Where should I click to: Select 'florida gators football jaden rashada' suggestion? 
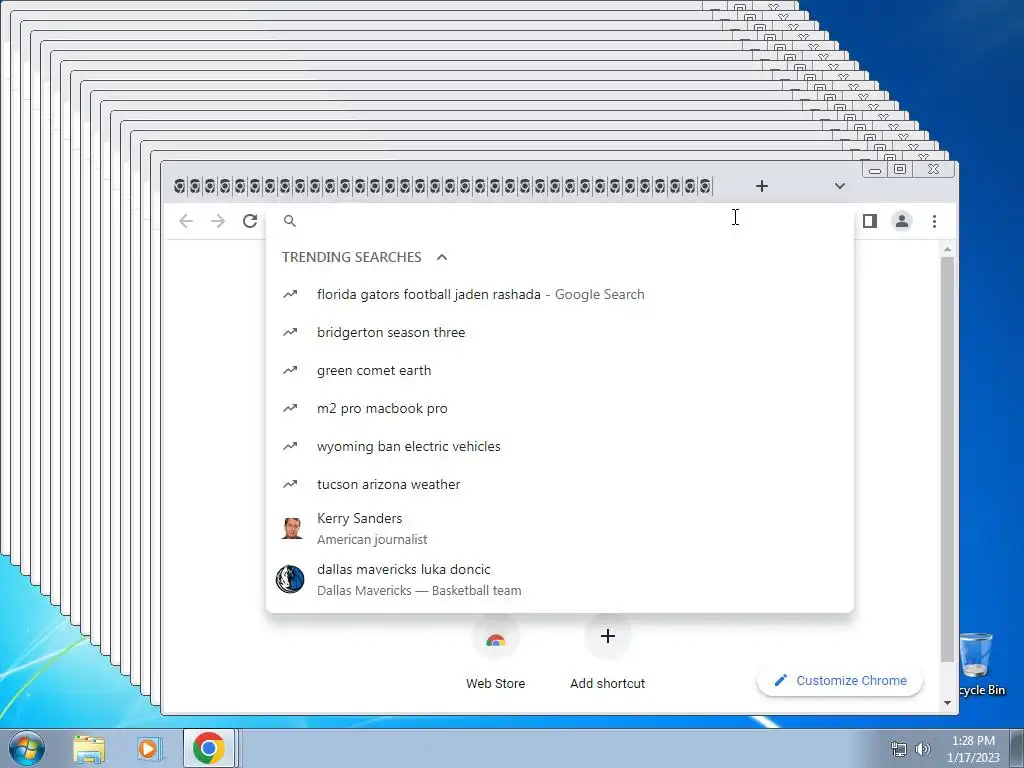click(x=560, y=295)
